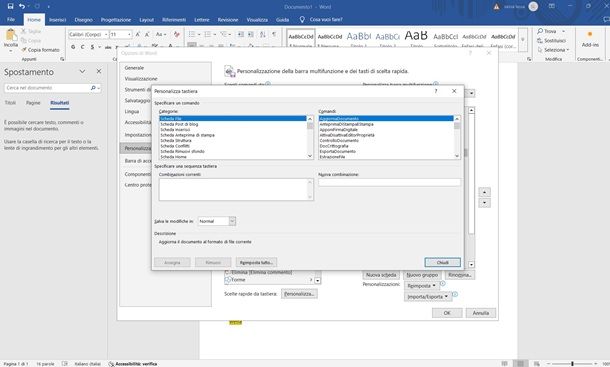This screenshot has height=367, width=610.
Task: Click the decrease indent icon
Action: [241, 34]
